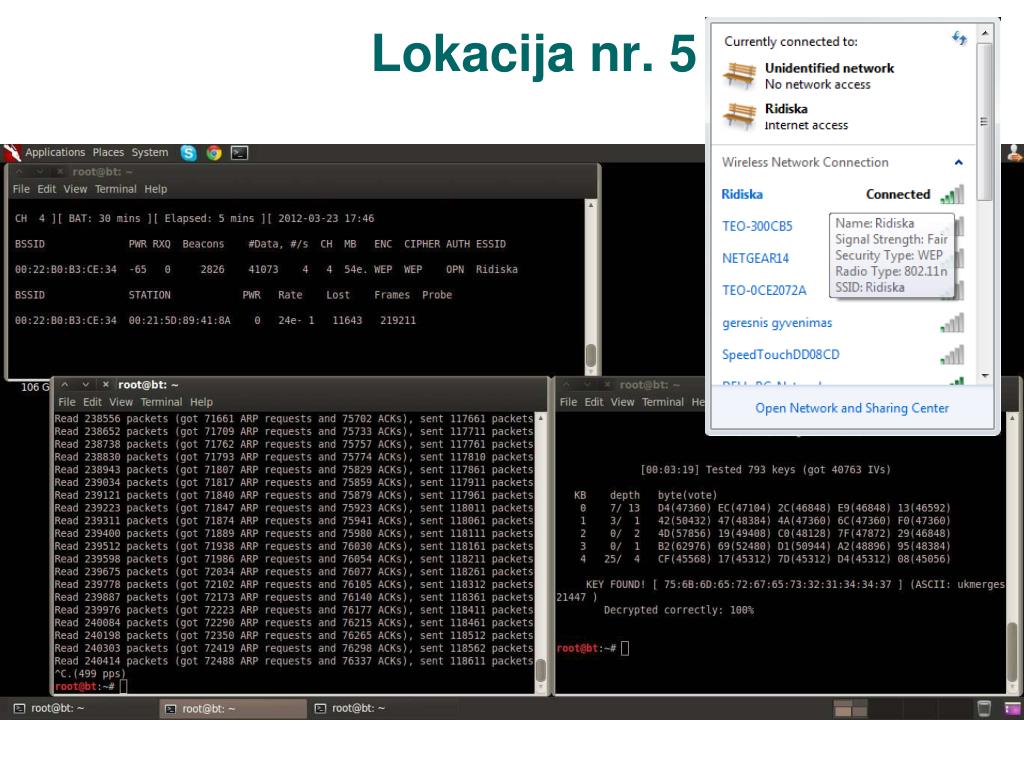Switch to second root@bt taskbar window

coord(233,709)
